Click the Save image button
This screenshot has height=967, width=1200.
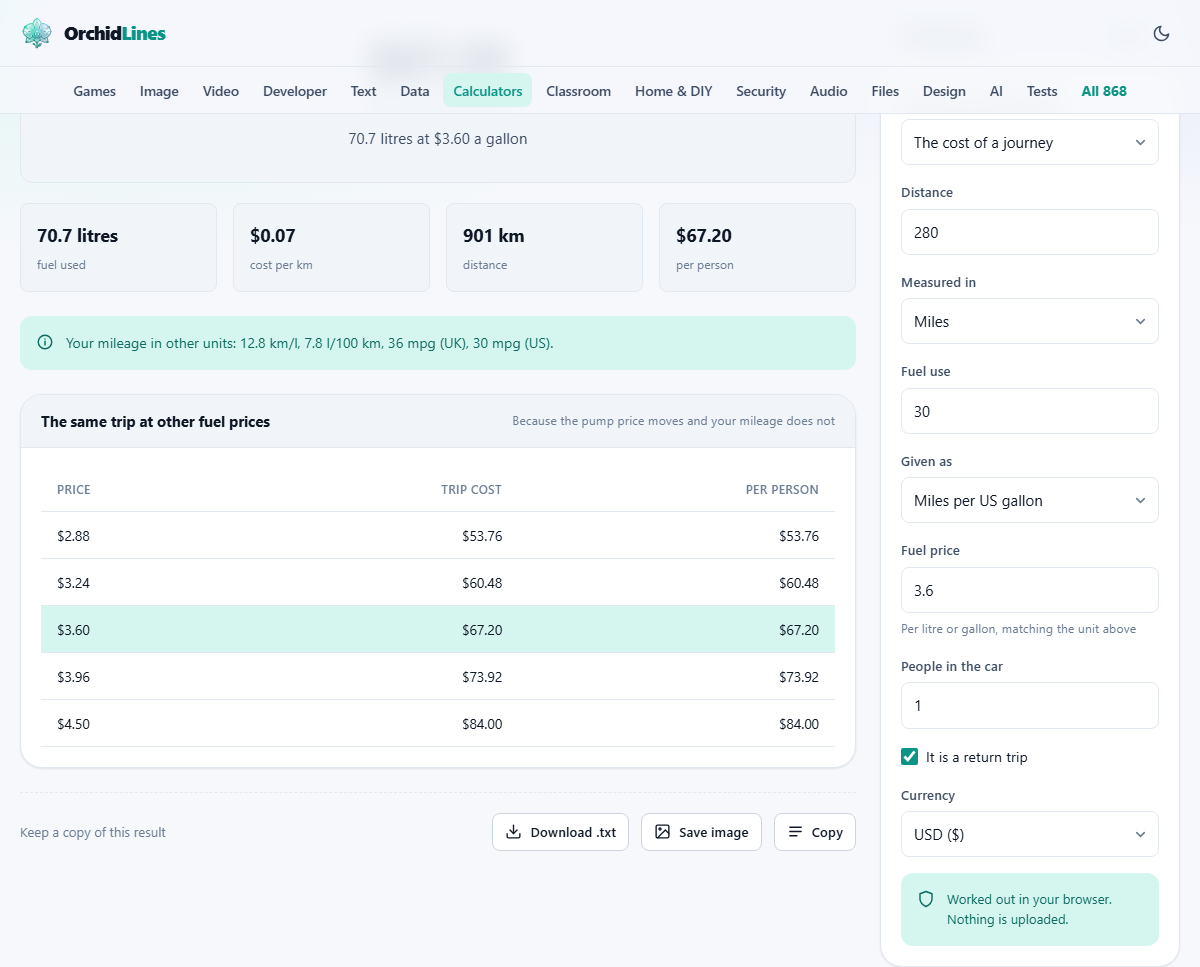[x=701, y=832]
